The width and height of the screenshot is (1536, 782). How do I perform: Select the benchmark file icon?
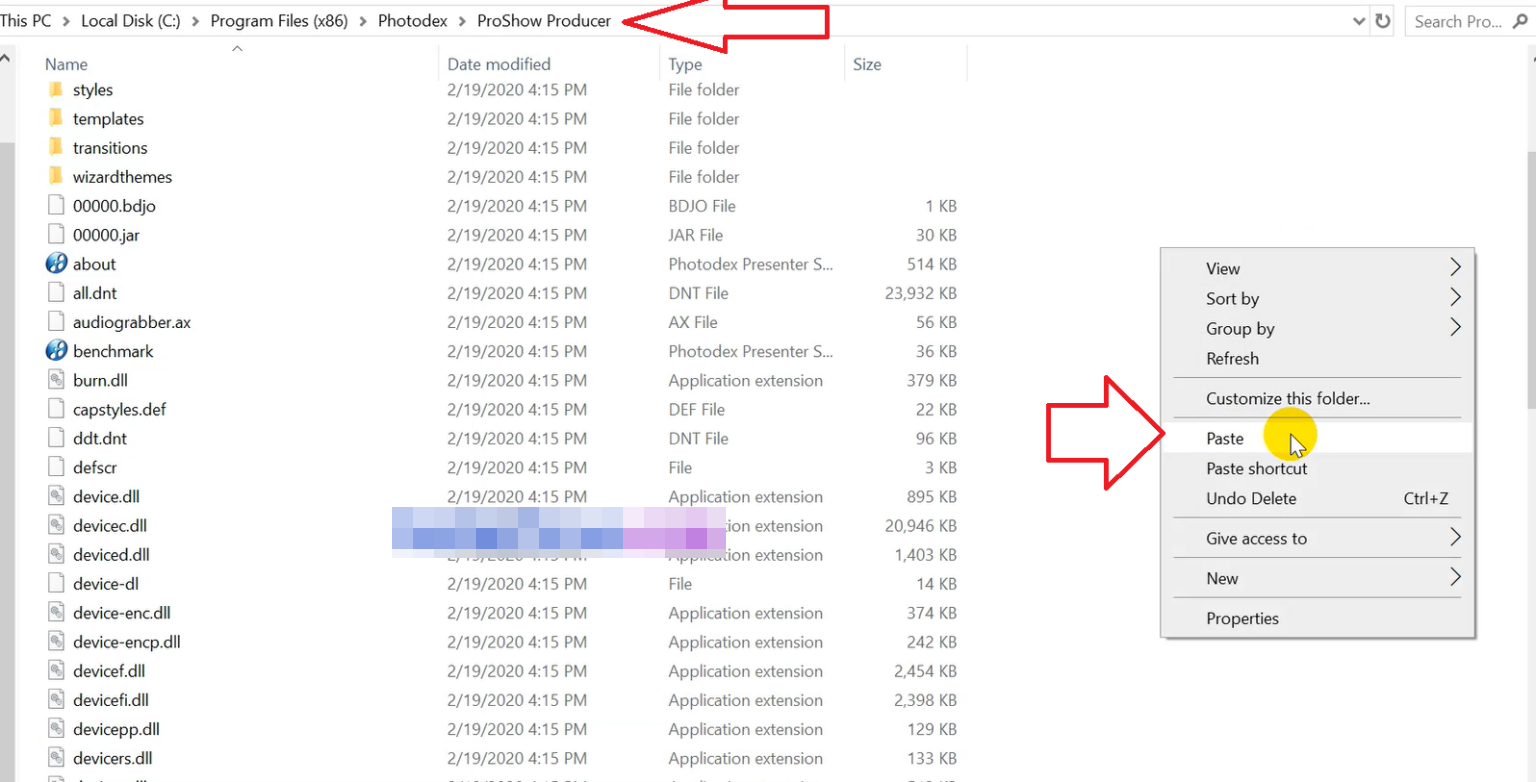point(57,351)
